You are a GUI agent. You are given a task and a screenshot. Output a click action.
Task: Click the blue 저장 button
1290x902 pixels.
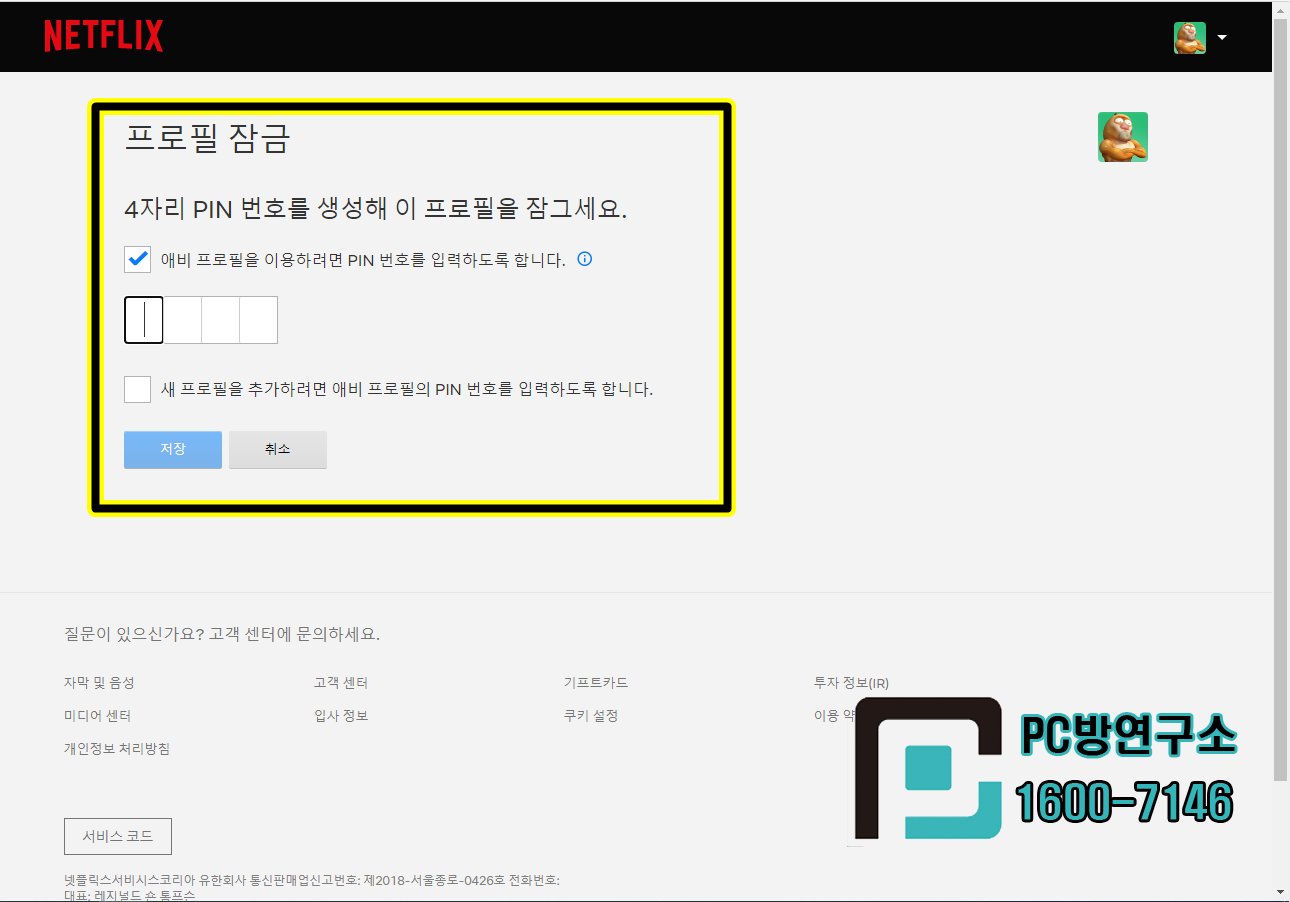(173, 449)
